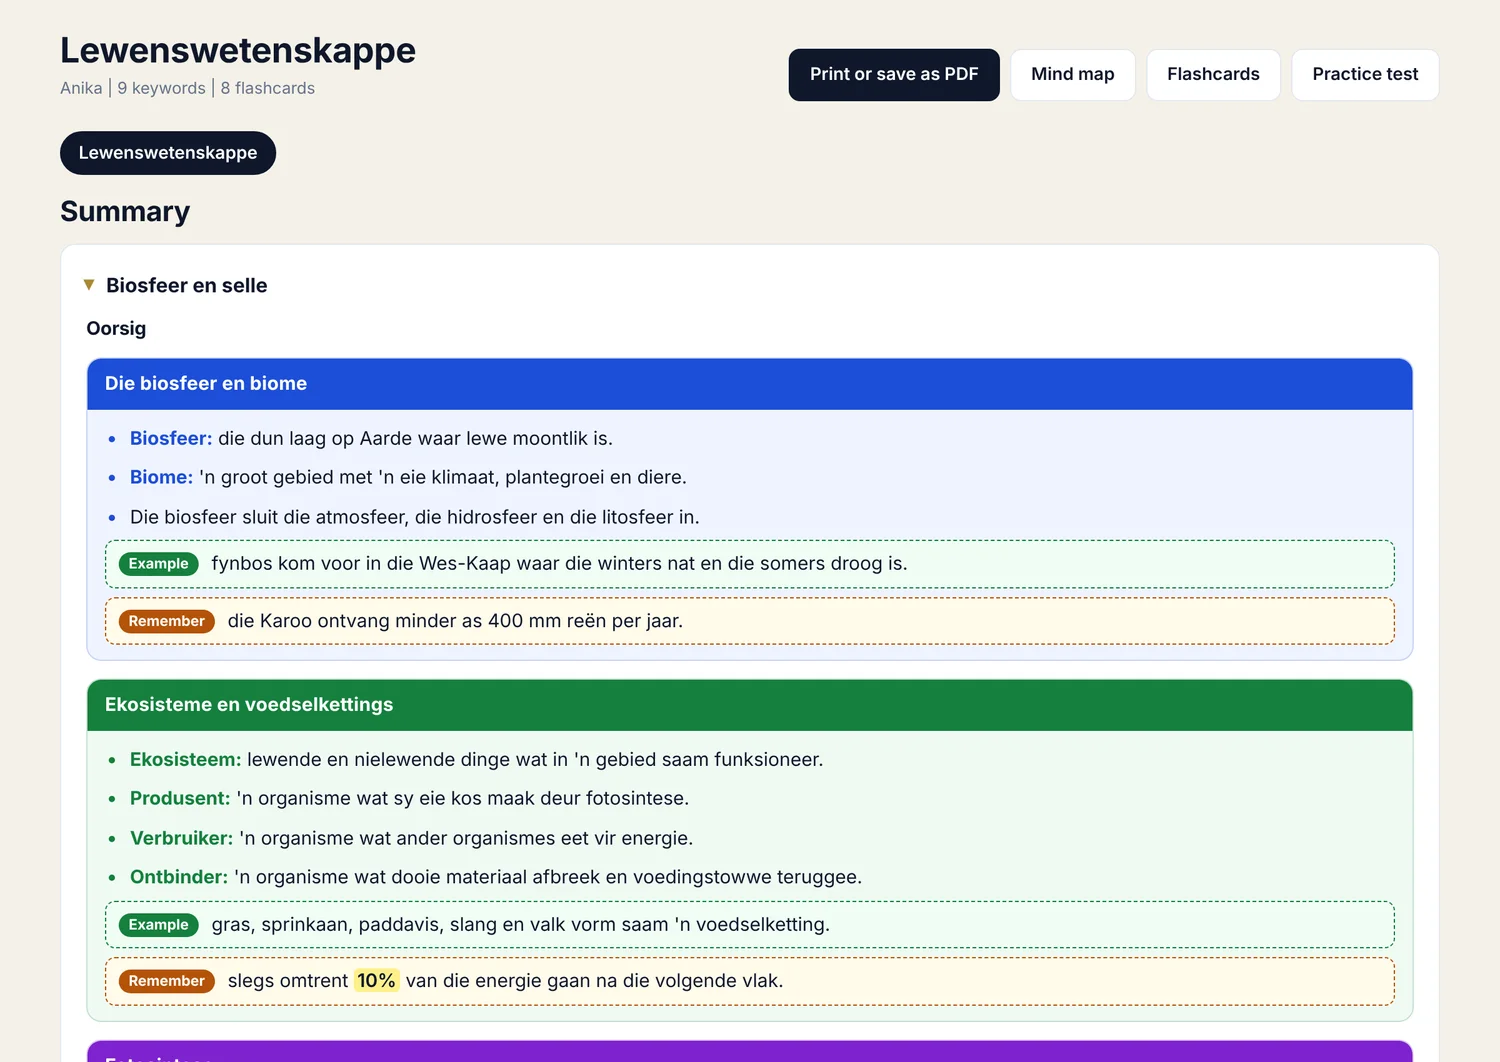Viewport: 1500px width, 1062px height.
Task: Collapse the Biosfeer en selle section triangle
Action: click(x=89, y=285)
